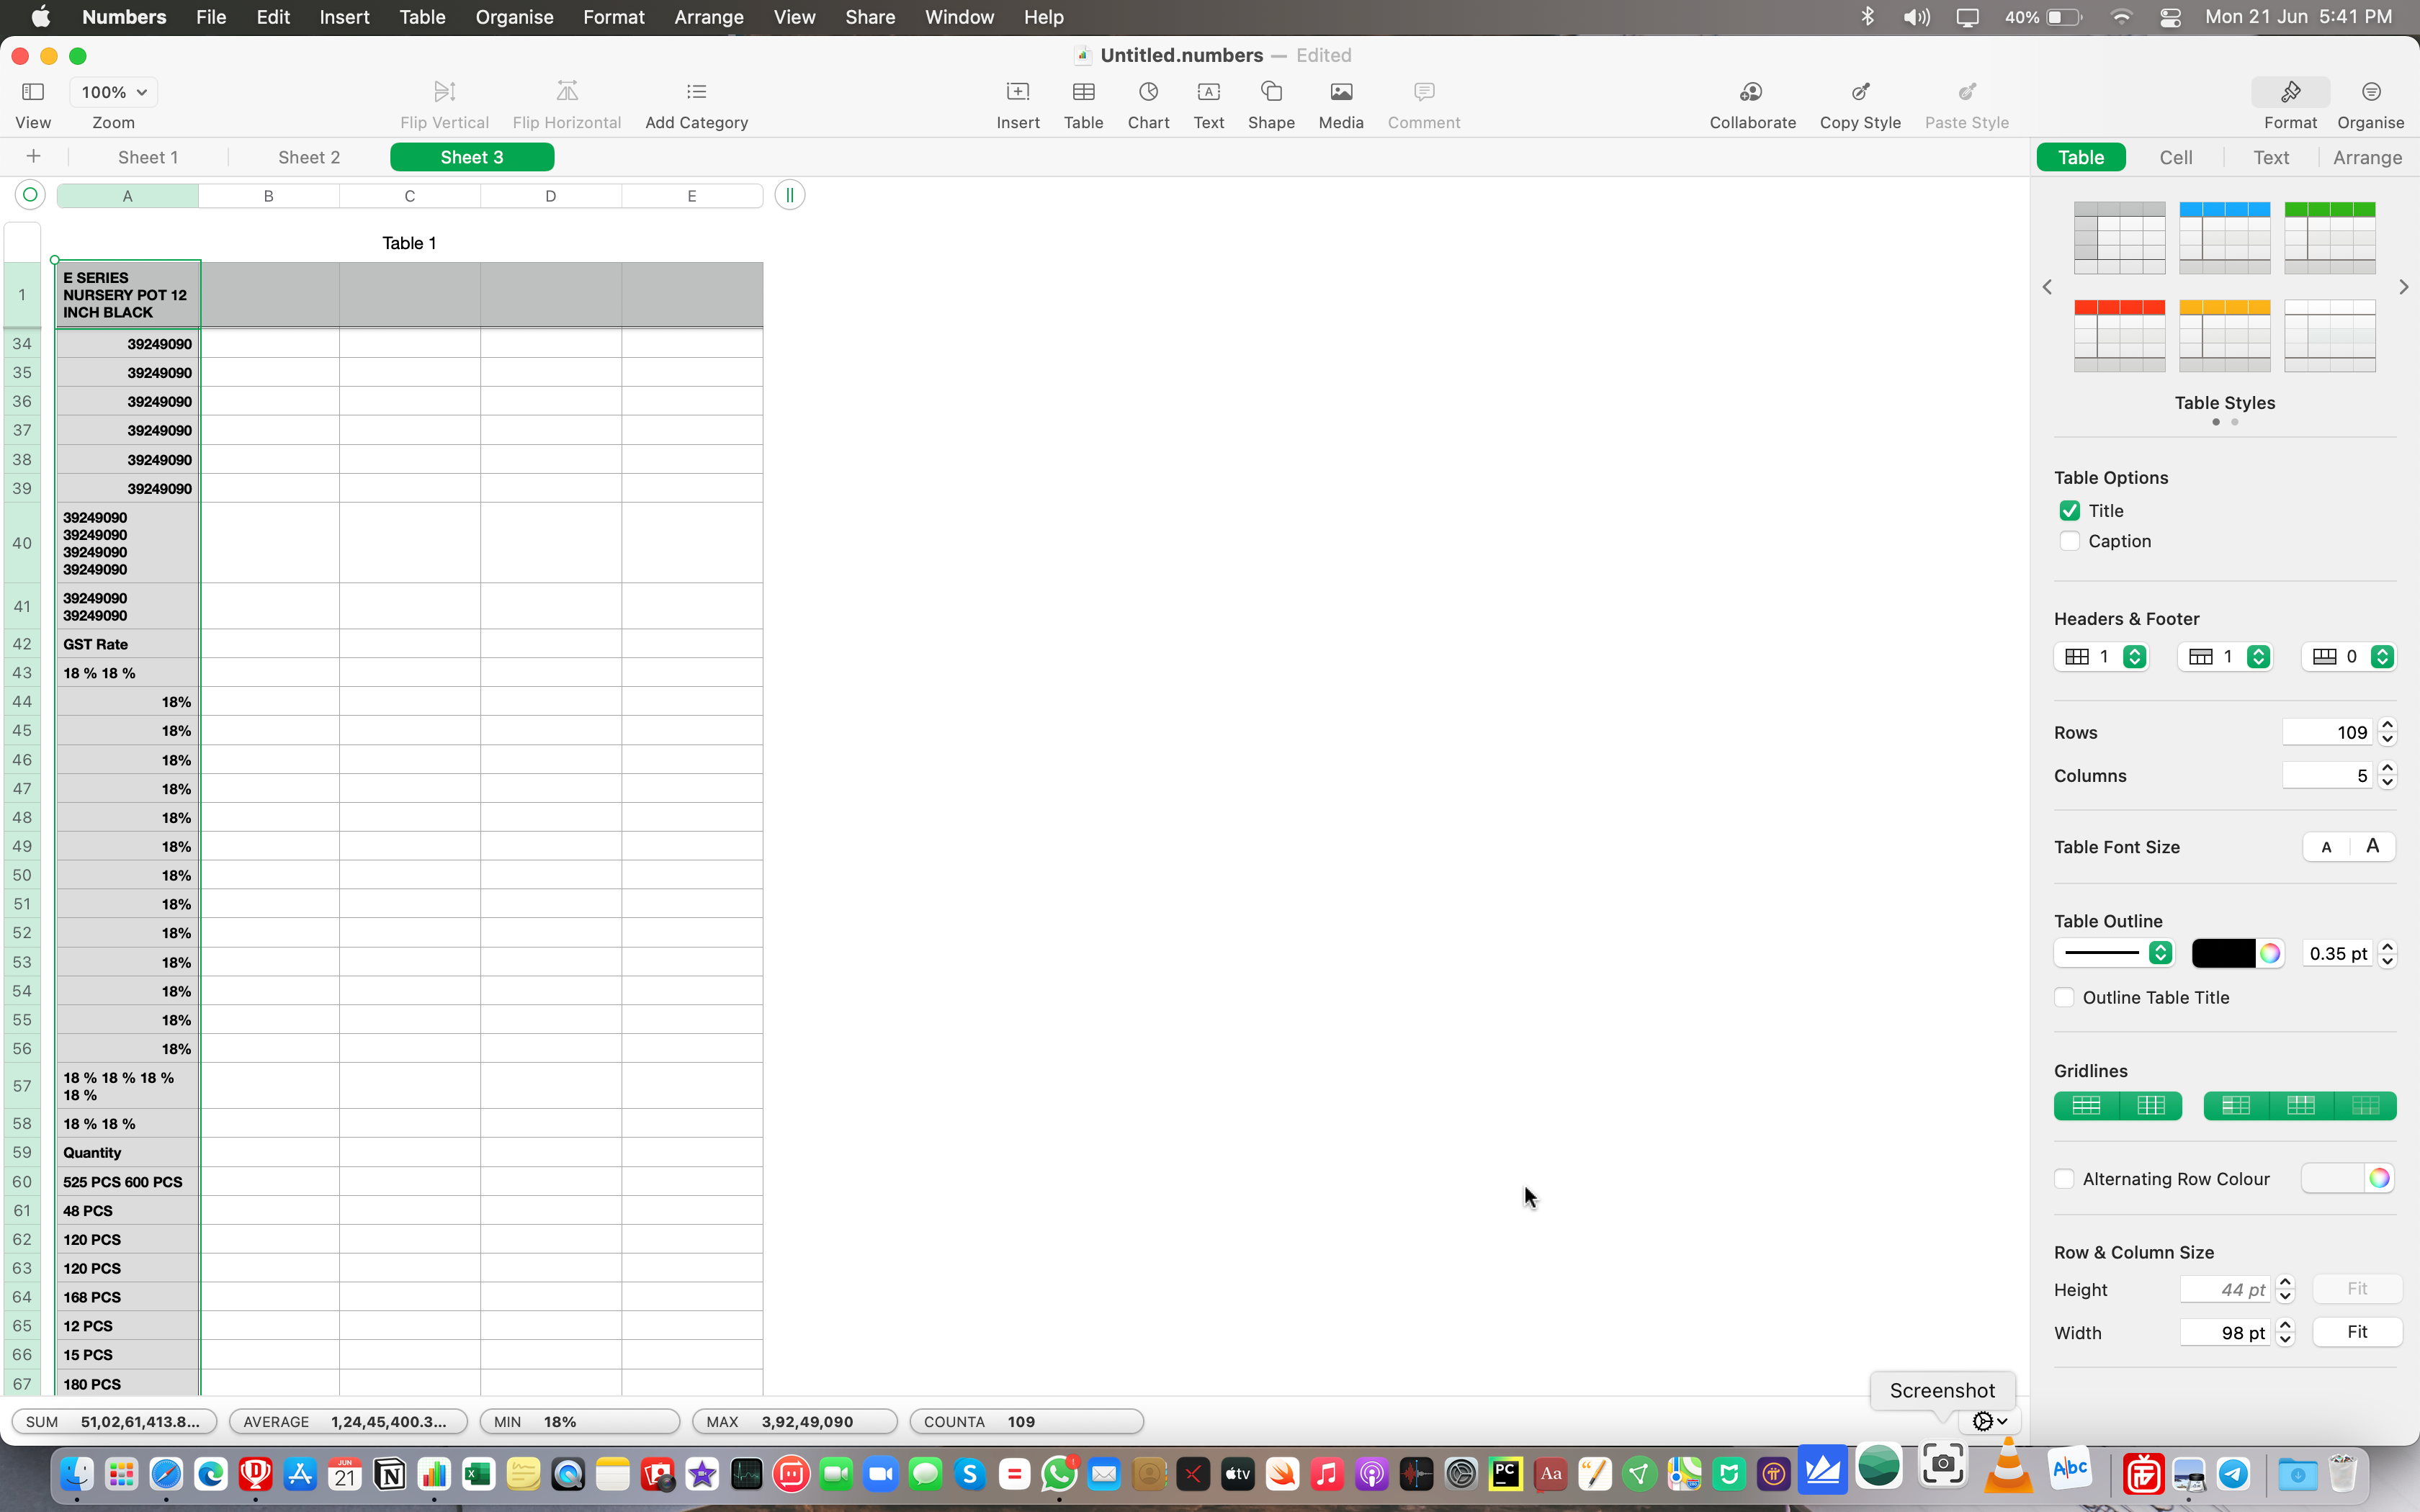Click the Fit button for Width
Image resolution: width=2420 pixels, height=1512 pixels.
point(2356,1332)
